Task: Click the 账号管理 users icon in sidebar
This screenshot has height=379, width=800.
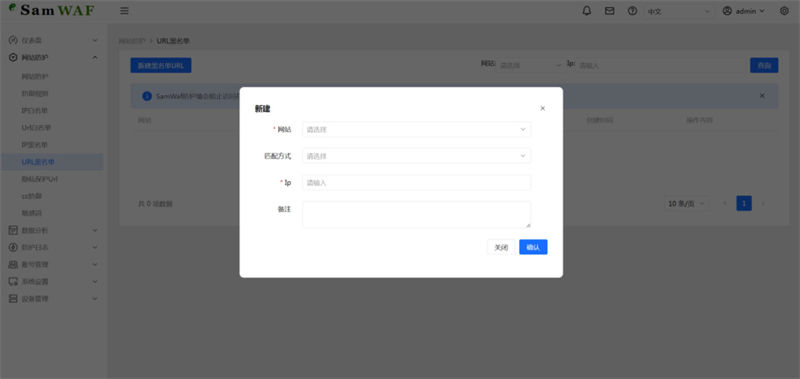Action: point(13,265)
